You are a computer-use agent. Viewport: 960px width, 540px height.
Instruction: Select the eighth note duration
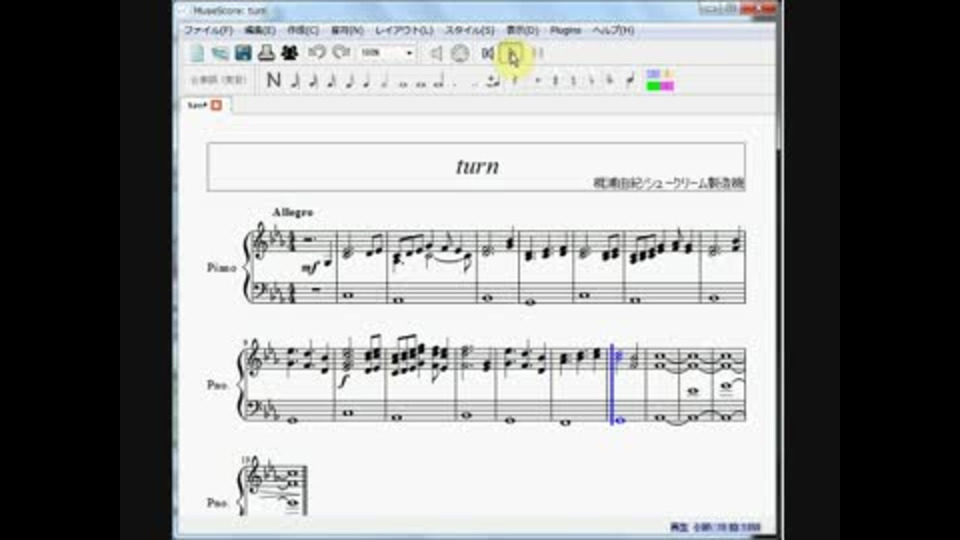(349, 80)
